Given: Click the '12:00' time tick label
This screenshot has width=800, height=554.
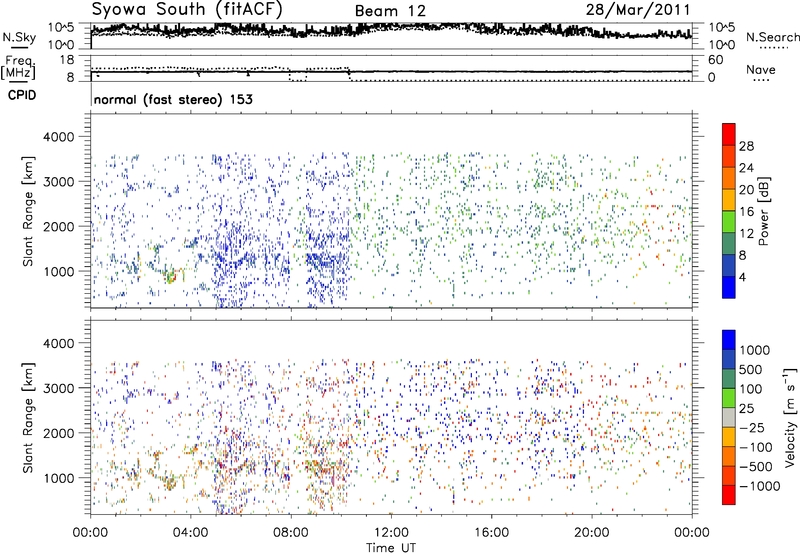Looking at the screenshot, I should 391,533.
